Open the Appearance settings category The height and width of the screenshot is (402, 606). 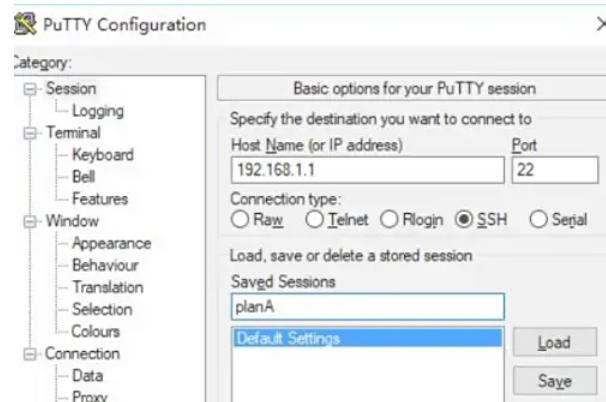pos(111,243)
